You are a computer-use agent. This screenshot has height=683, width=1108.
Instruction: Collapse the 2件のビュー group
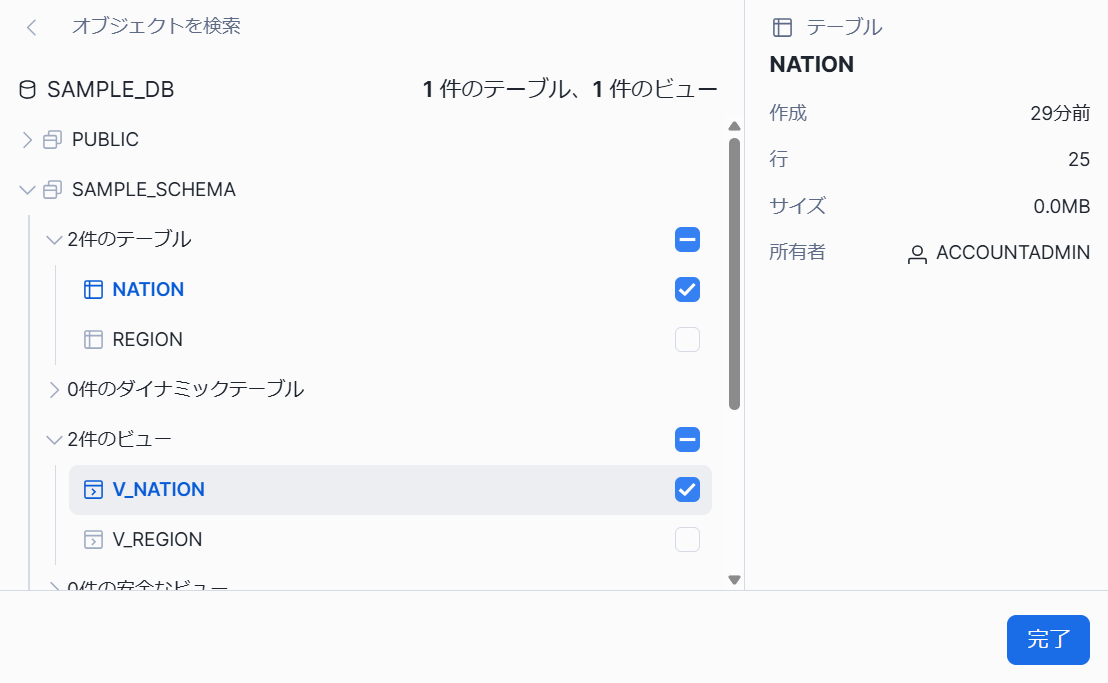click(53, 439)
